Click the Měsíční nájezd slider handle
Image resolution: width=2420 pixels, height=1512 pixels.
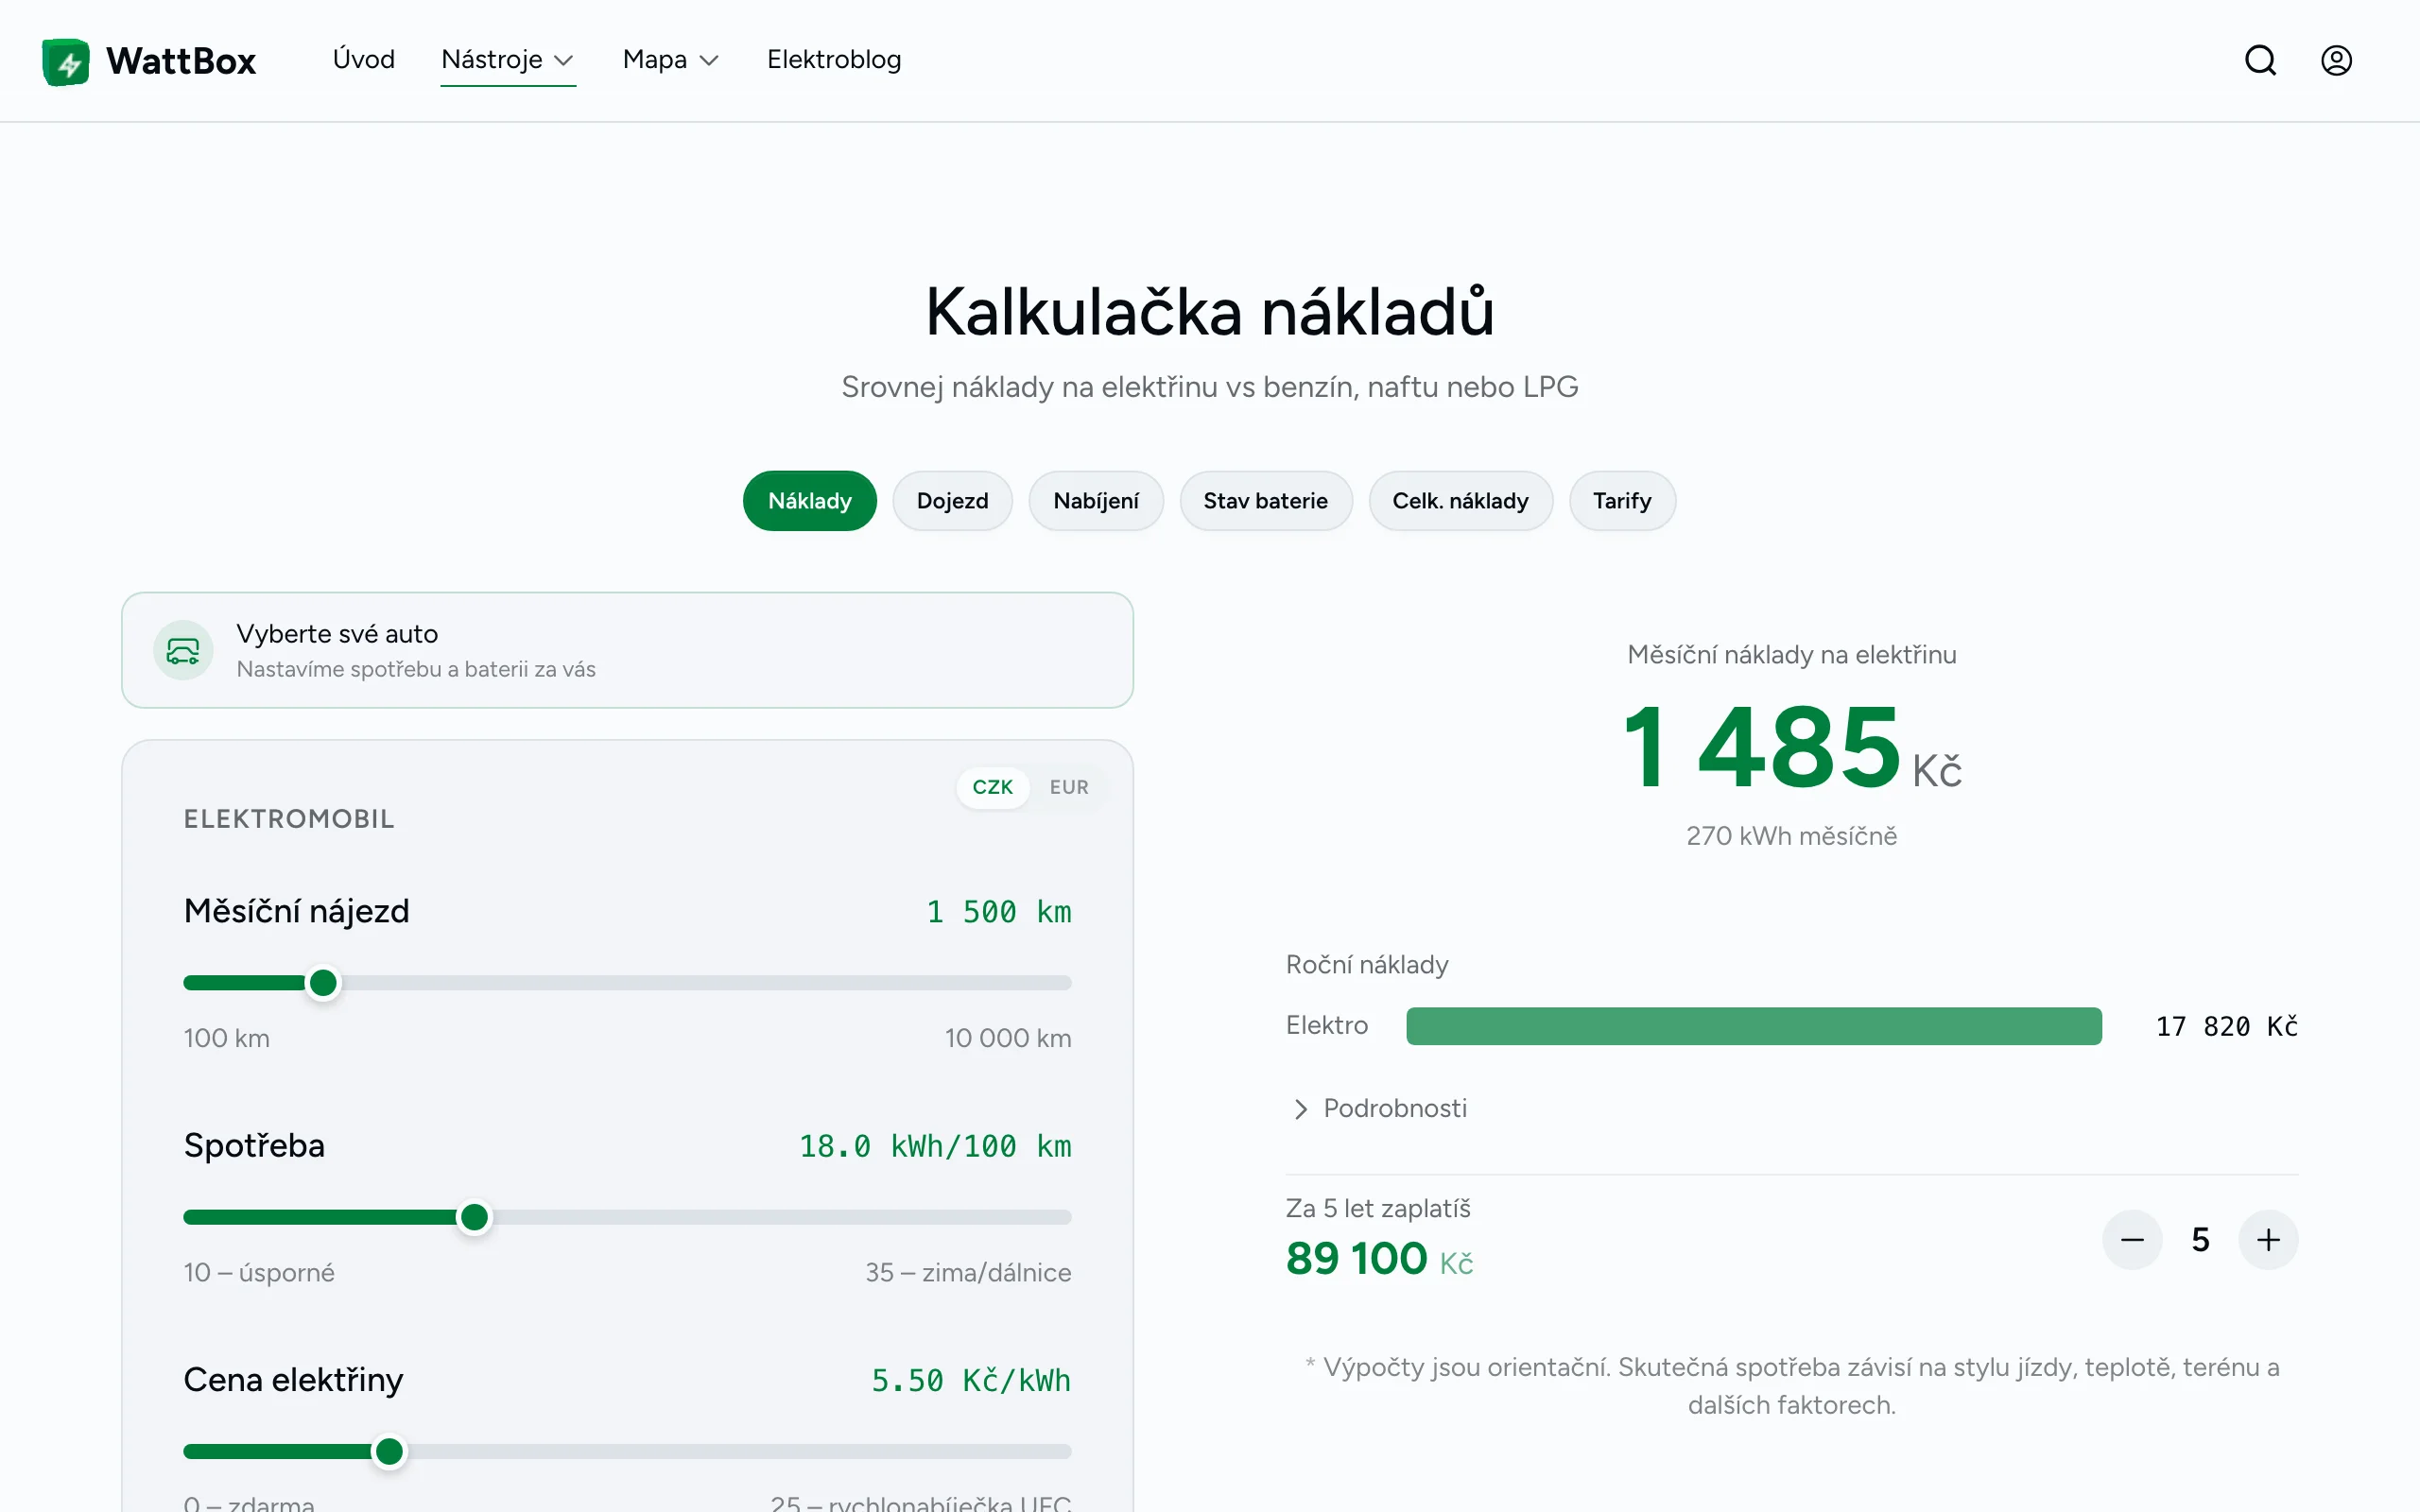(x=323, y=983)
